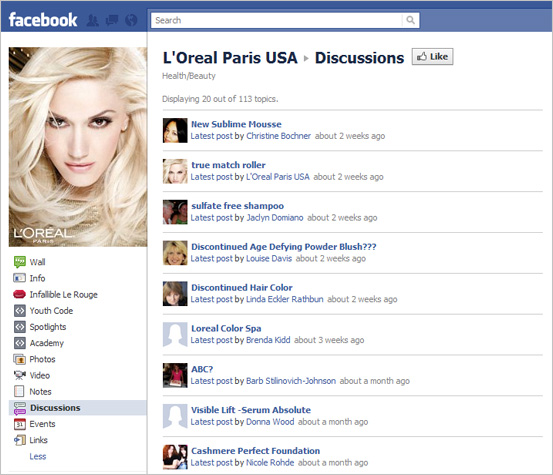This screenshot has height=475, width=553.
Task: Click Cashmere Perfect Foundation avatar thumbnail
Action: (175, 457)
